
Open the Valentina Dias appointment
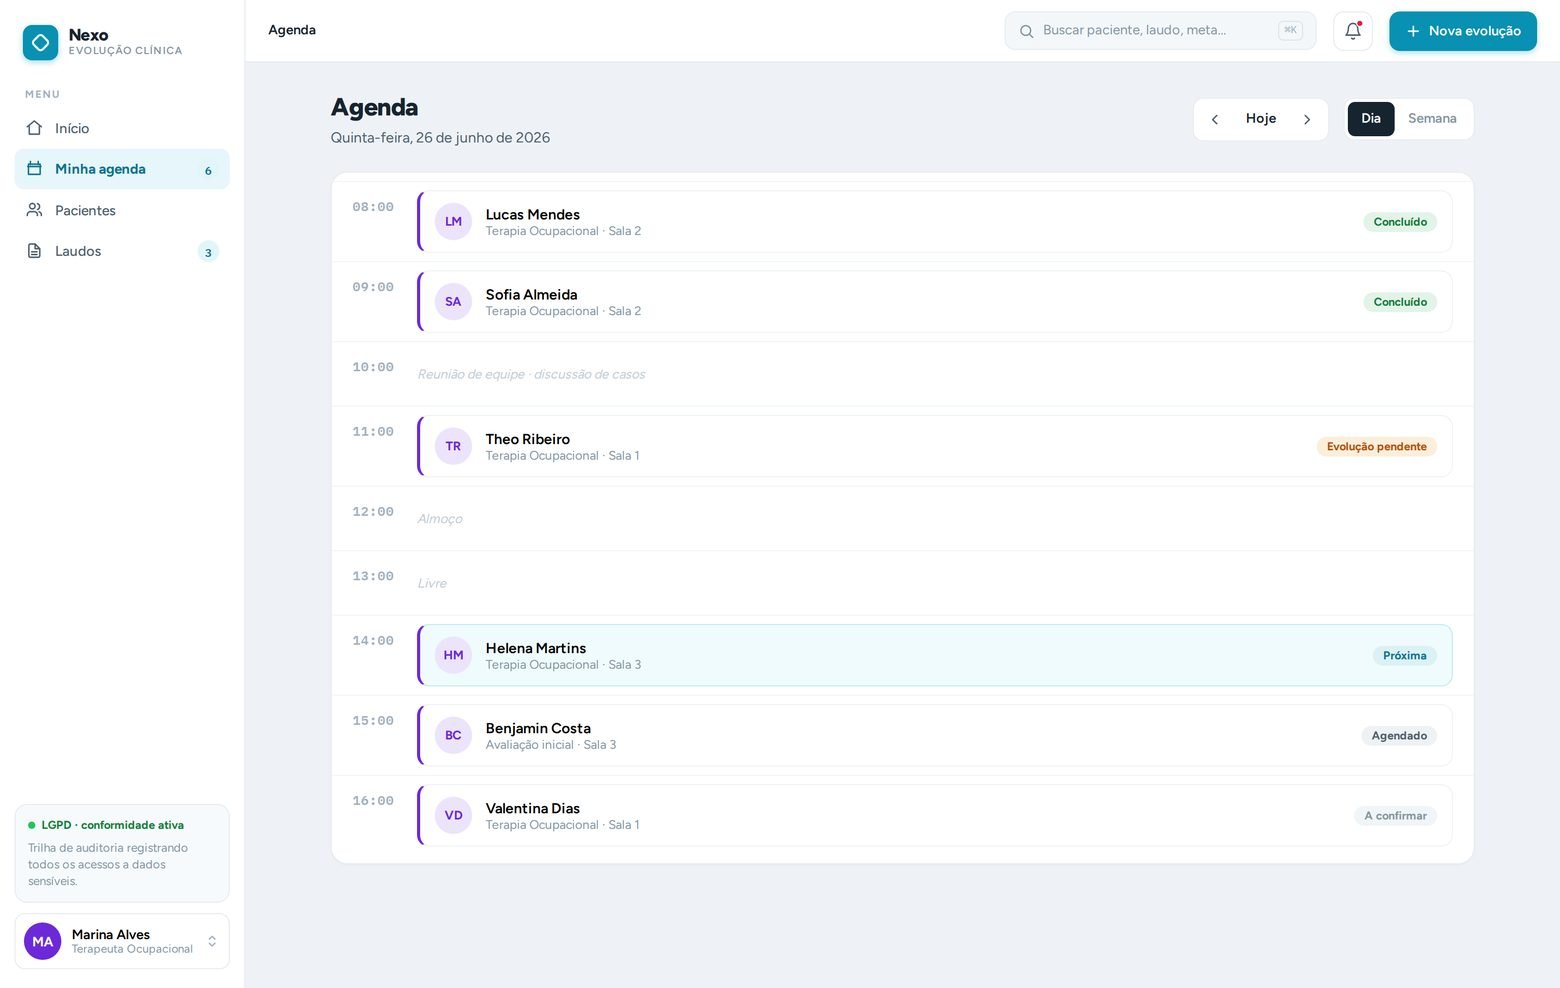[935, 815]
